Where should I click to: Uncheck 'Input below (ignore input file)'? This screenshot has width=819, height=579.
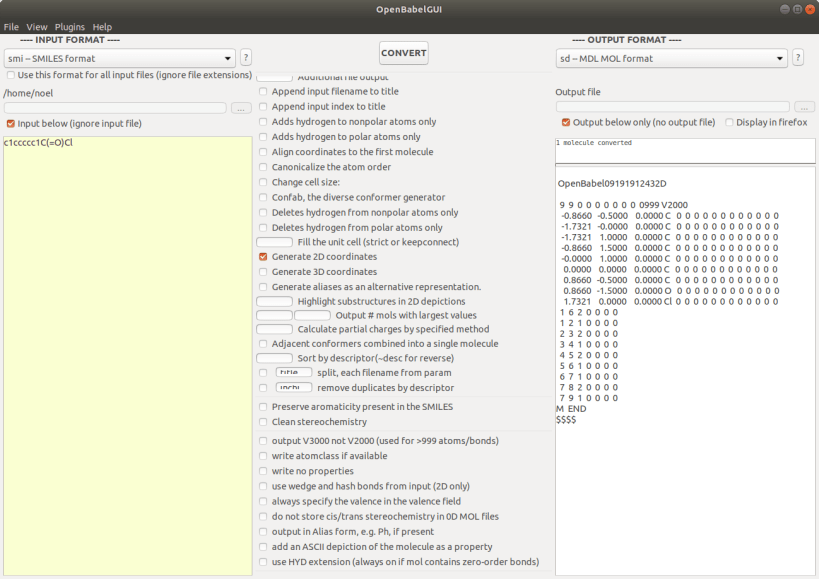coord(10,124)
